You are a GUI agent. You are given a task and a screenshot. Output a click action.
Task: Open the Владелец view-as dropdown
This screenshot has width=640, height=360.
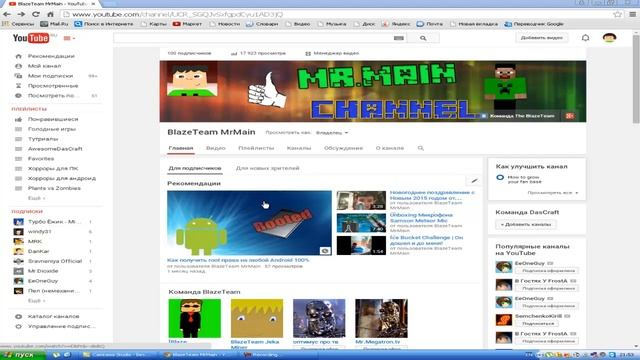tap(332, 133)
